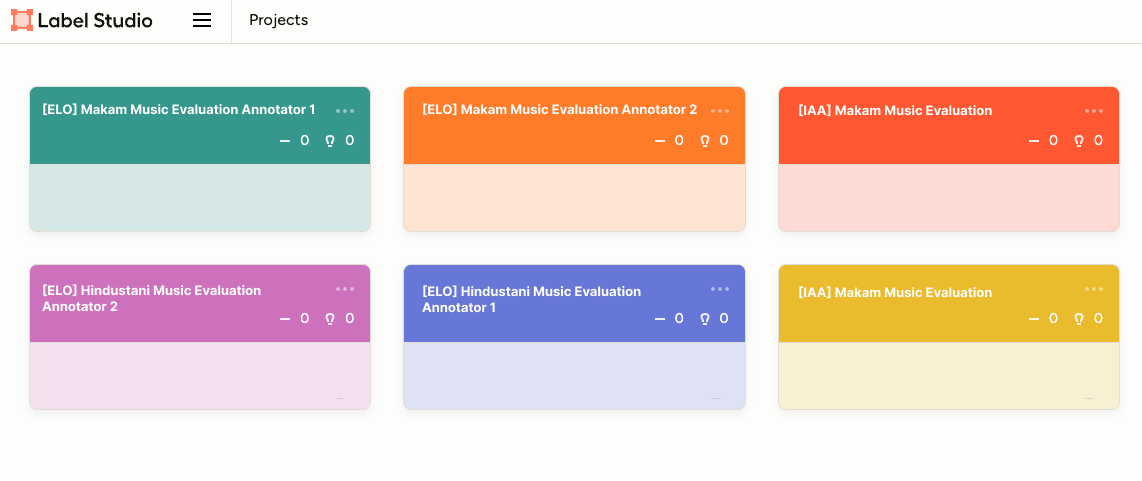
Task: Open [ELO] Makam Music Evaluation Annotator 2 project
Action: point(559,110)
